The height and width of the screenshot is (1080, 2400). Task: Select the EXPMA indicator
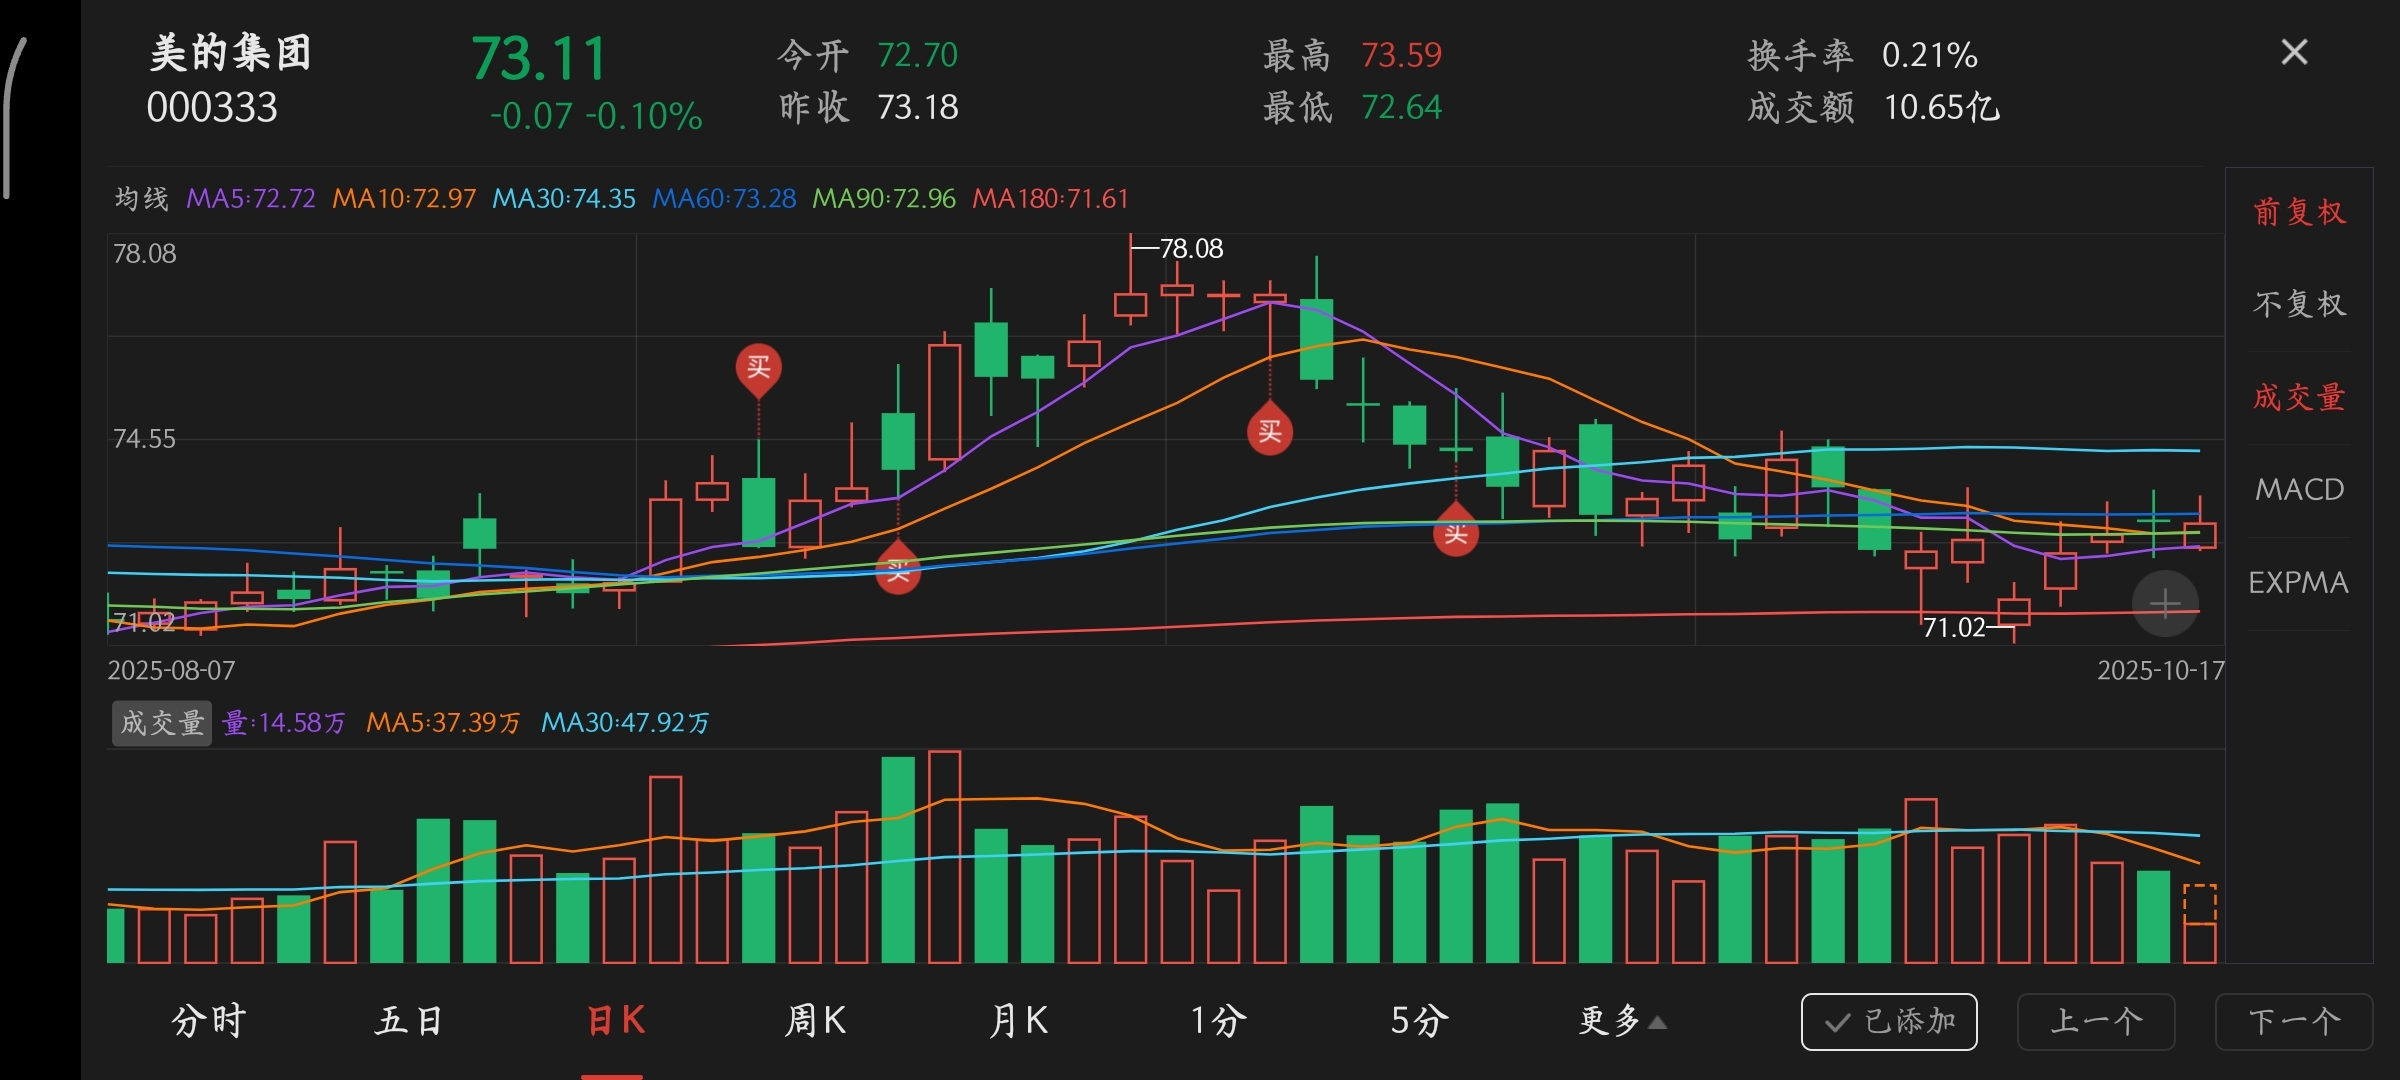[x=2298, y=582]
